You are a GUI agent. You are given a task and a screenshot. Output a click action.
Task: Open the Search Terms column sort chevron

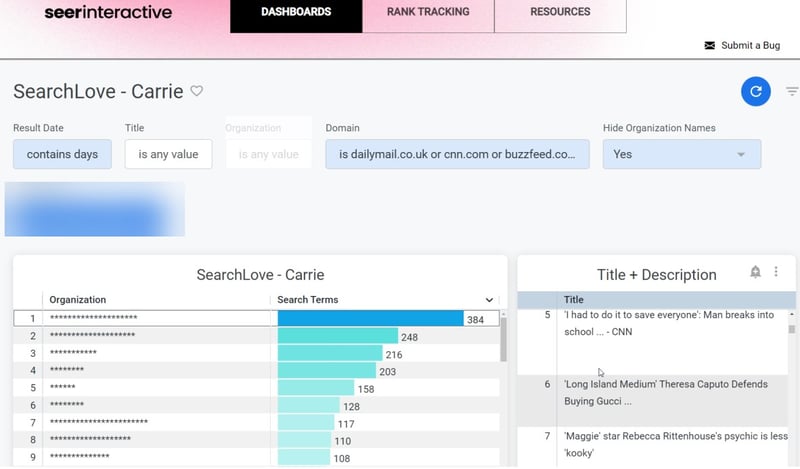pos(489,300)
